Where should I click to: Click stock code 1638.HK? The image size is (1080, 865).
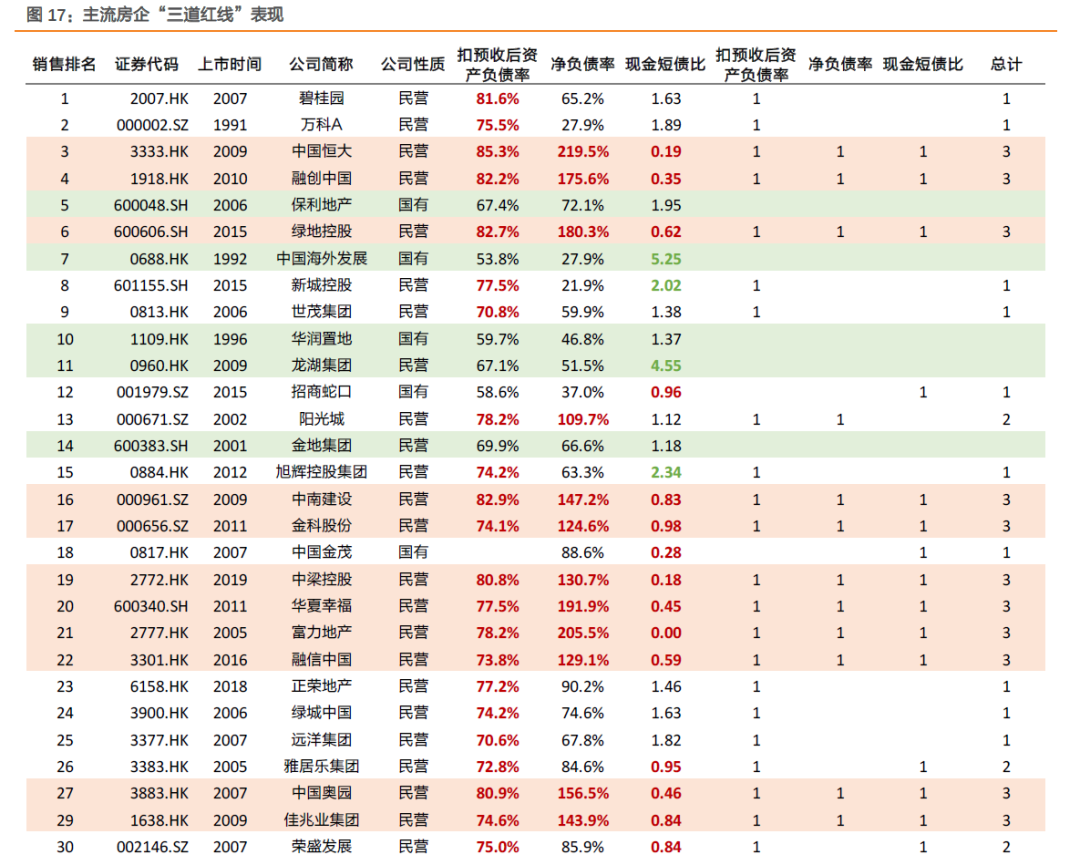coord(159,821)
